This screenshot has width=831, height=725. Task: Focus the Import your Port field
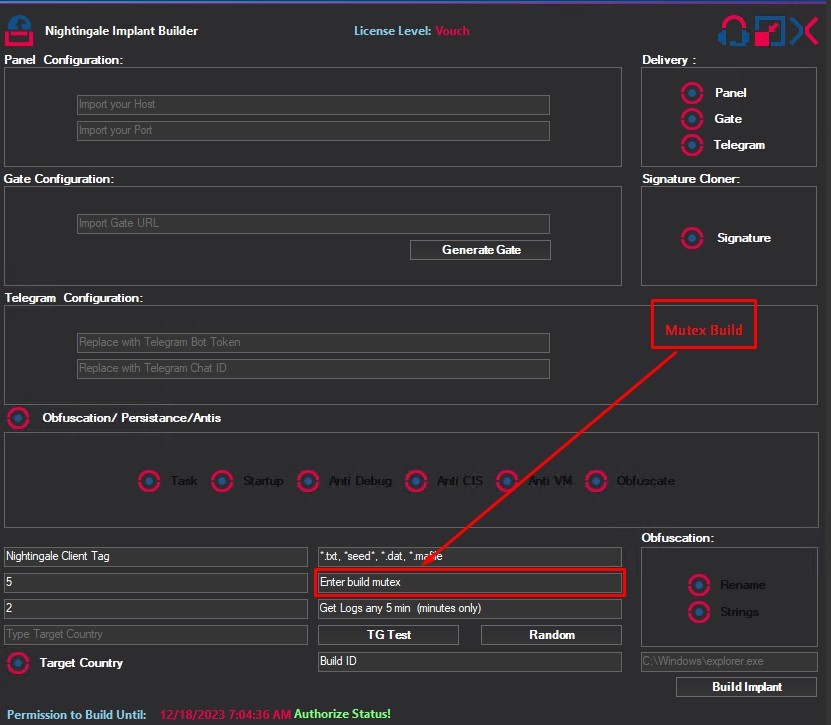(x=313, y=131)
